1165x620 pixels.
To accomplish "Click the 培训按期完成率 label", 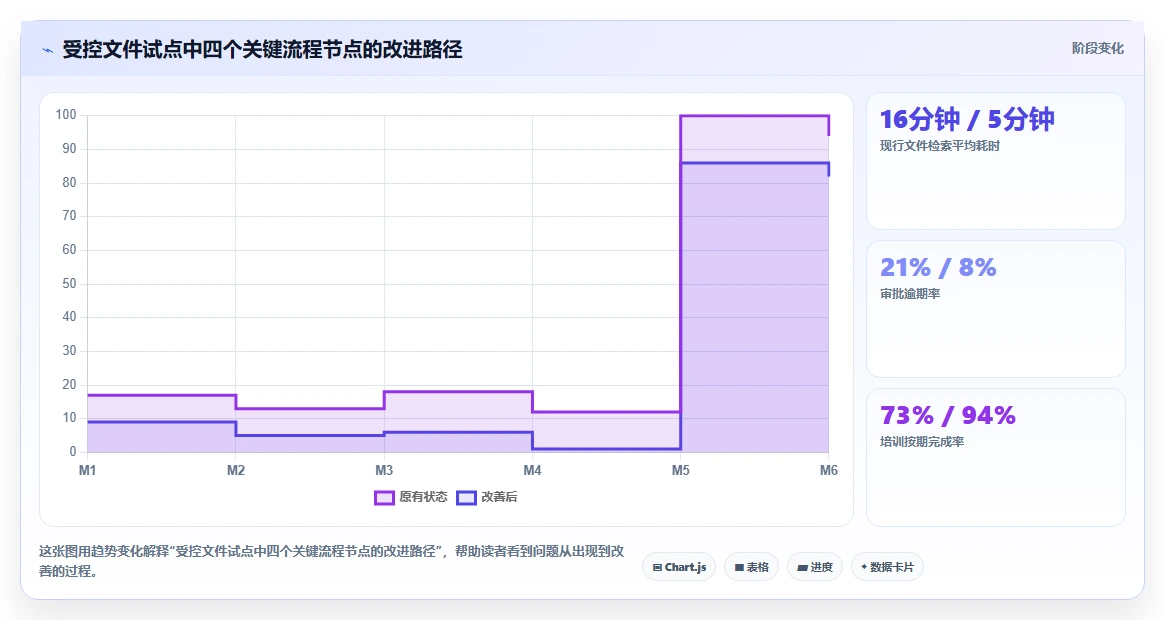I will point(922,442).
